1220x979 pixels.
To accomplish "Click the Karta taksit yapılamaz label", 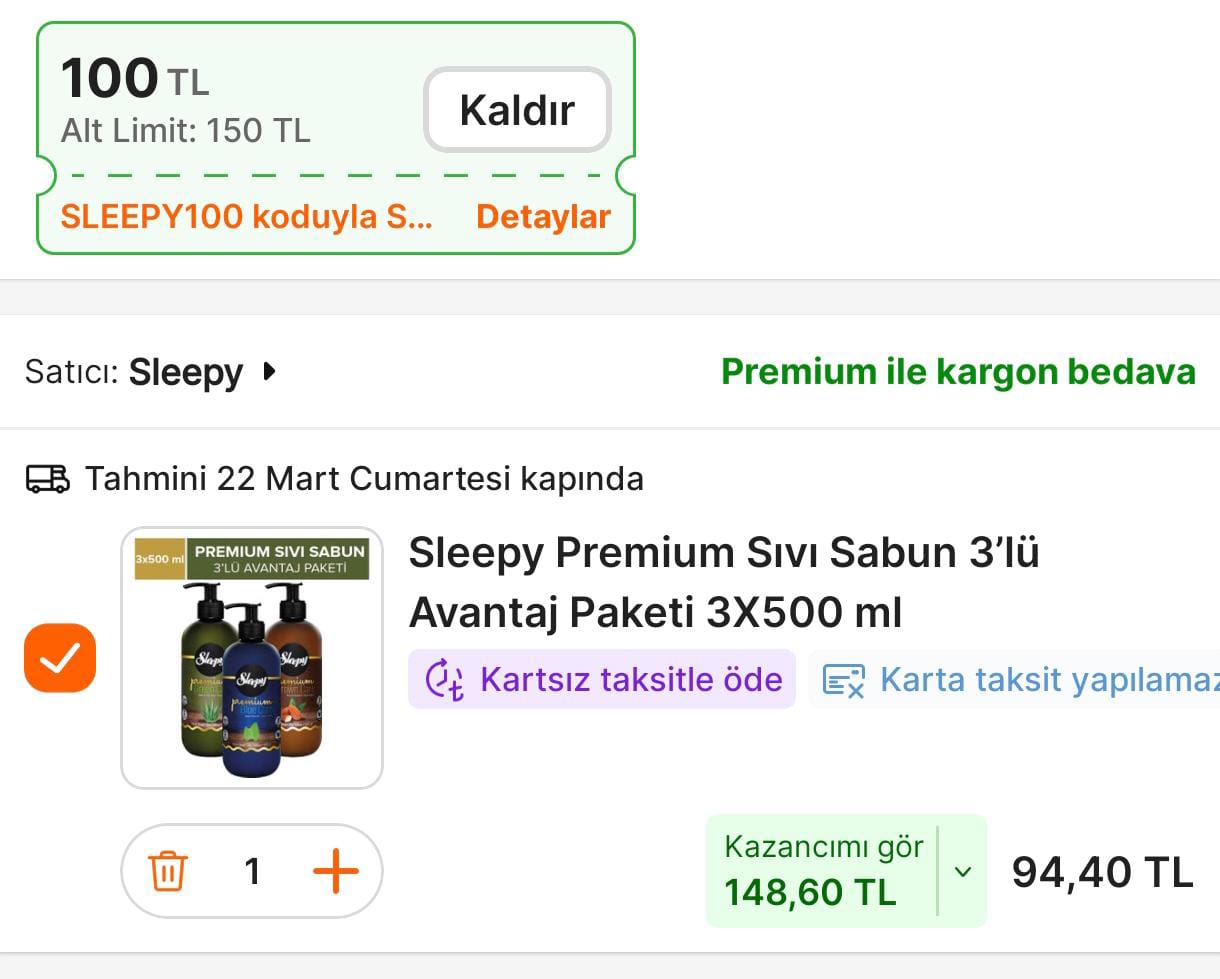I will [x=1048, y=680].
